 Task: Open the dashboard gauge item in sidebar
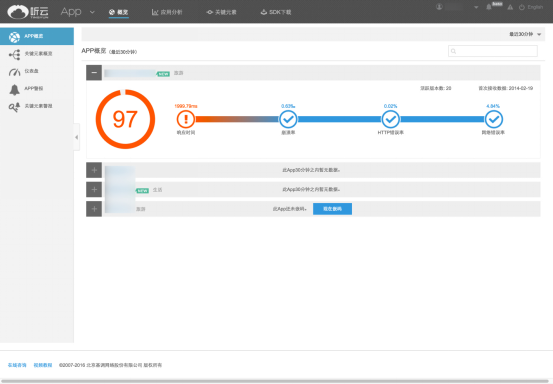pos(37,71)
